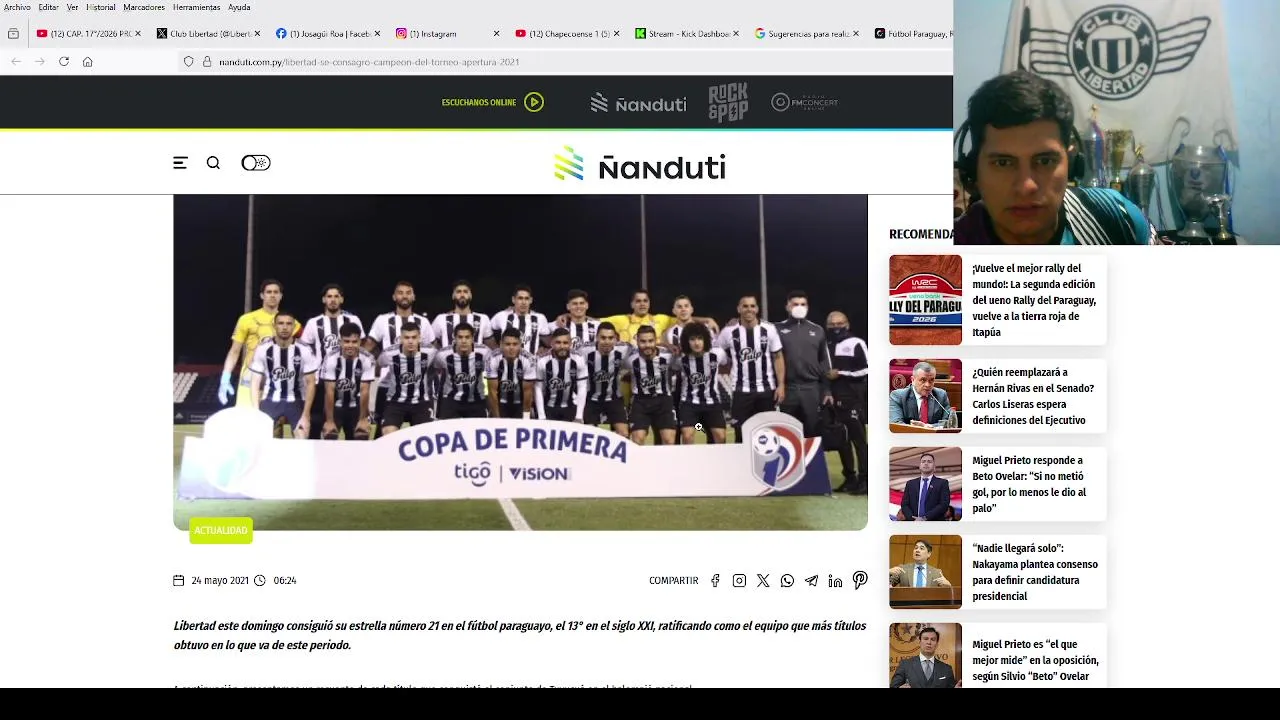Click the 24 mayo 2021 date text
Screen dimensions: 1280x720
tap(220, 580)
